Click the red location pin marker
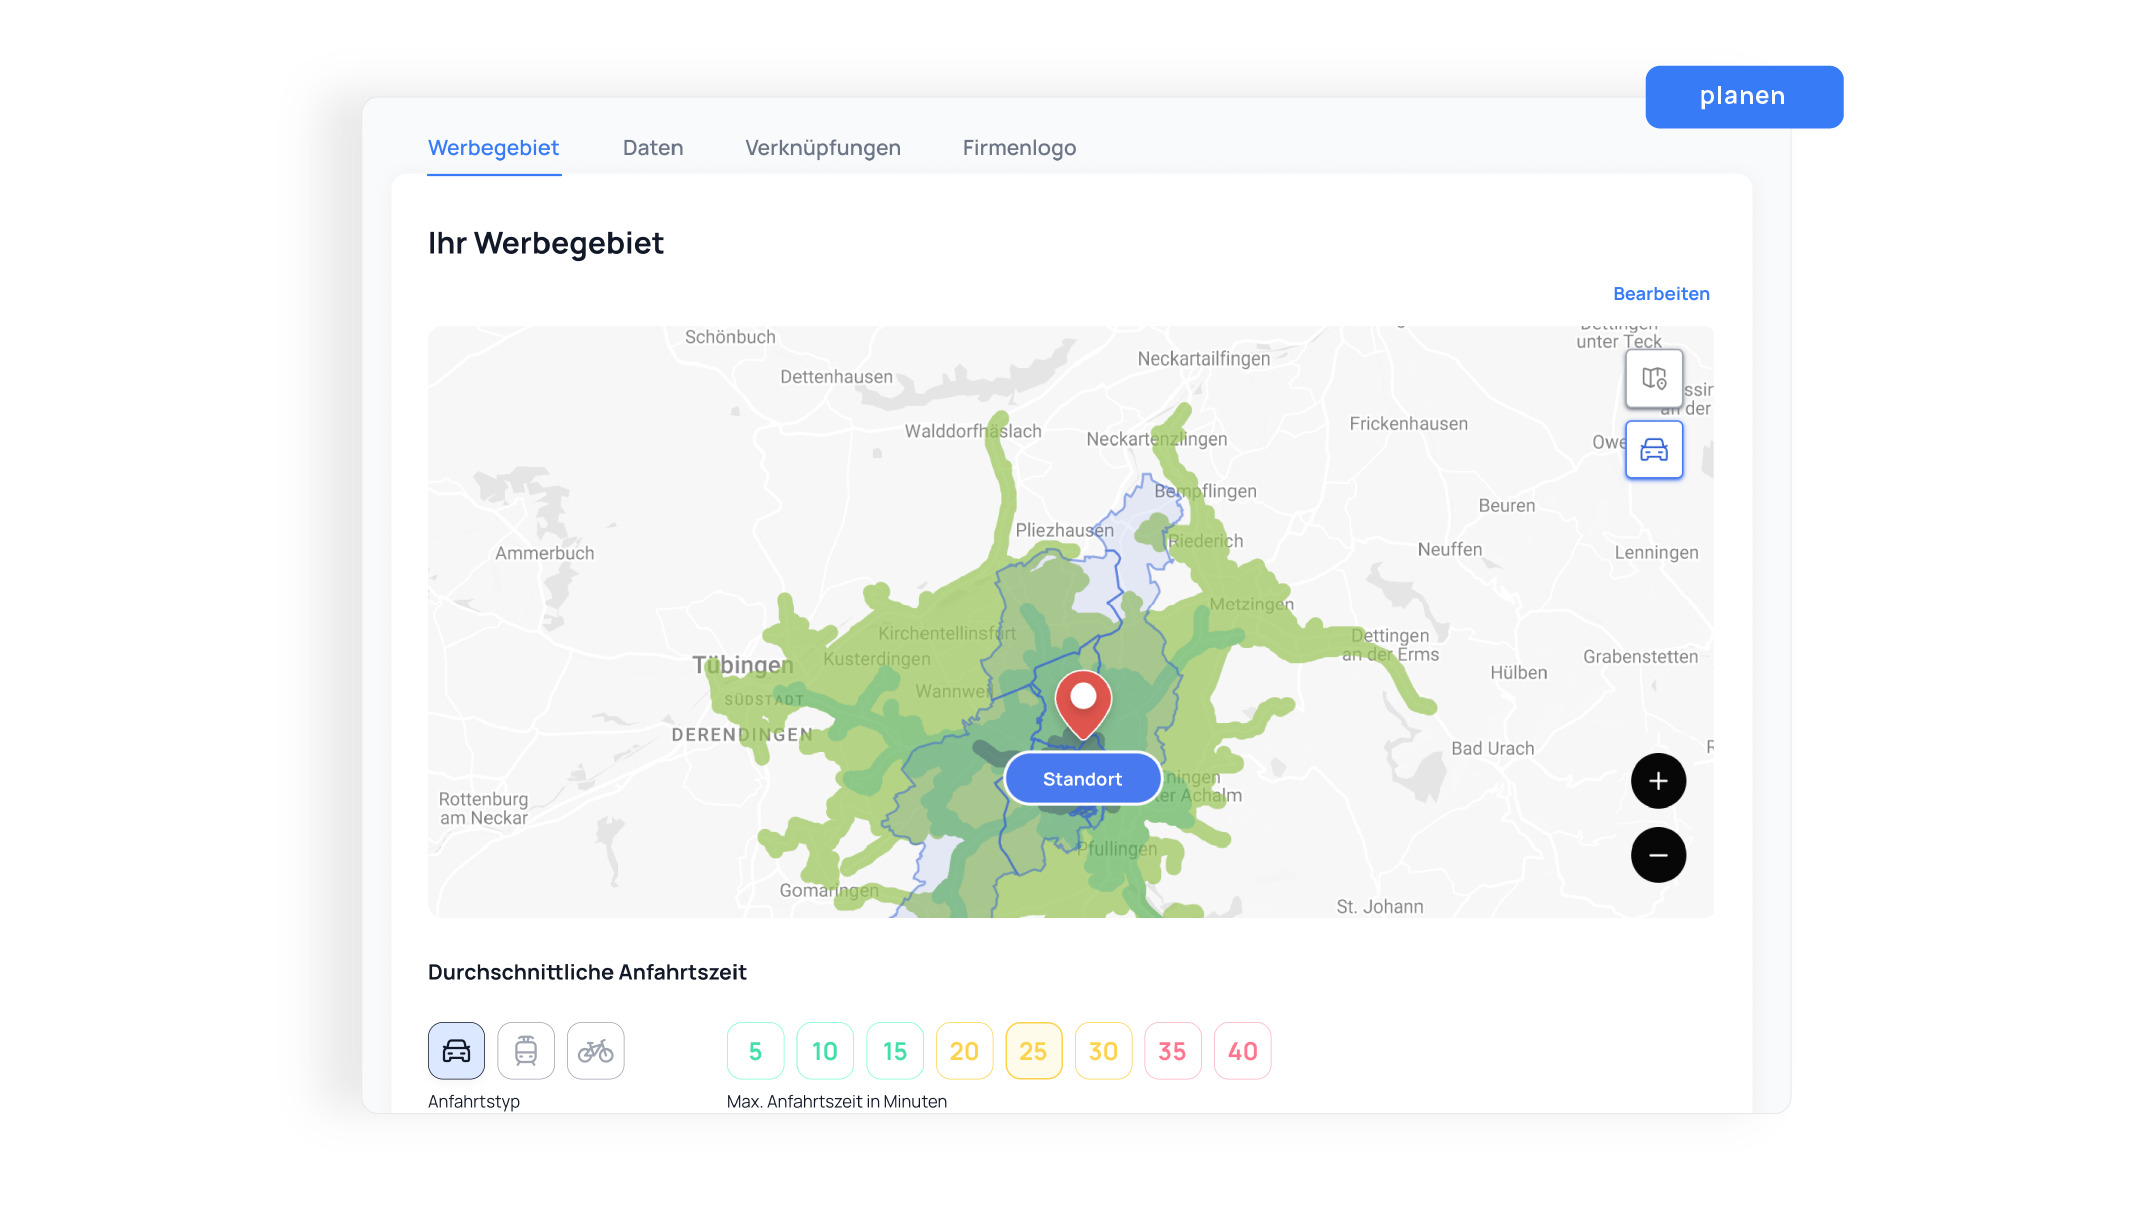The image size is (2153, 1211). (1083, 702)
